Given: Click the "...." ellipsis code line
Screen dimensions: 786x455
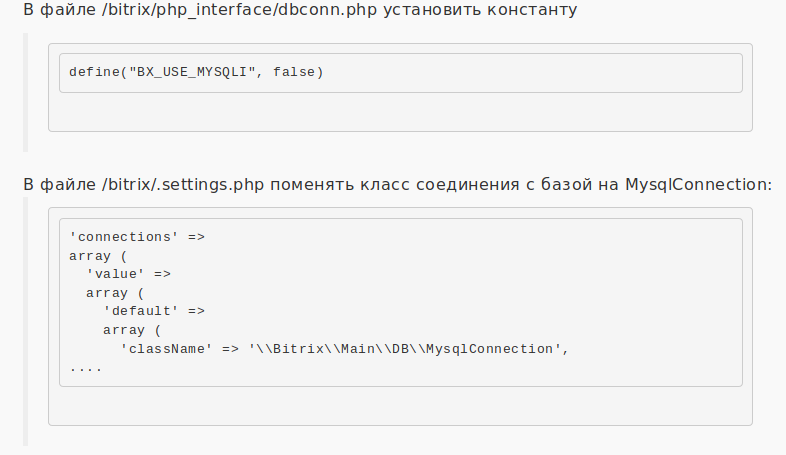Looking at the screenshot, I should coord(86,368).
